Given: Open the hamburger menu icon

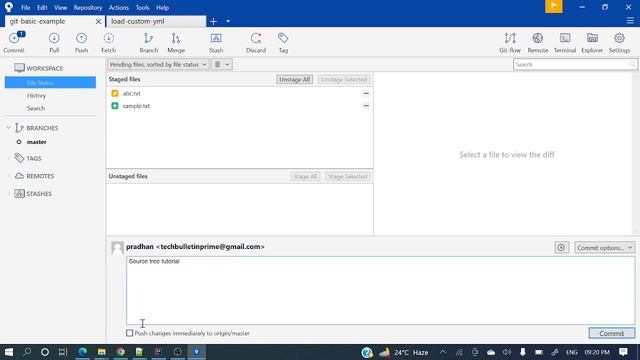Looking at the screenshot, I should tap(630, 21).
